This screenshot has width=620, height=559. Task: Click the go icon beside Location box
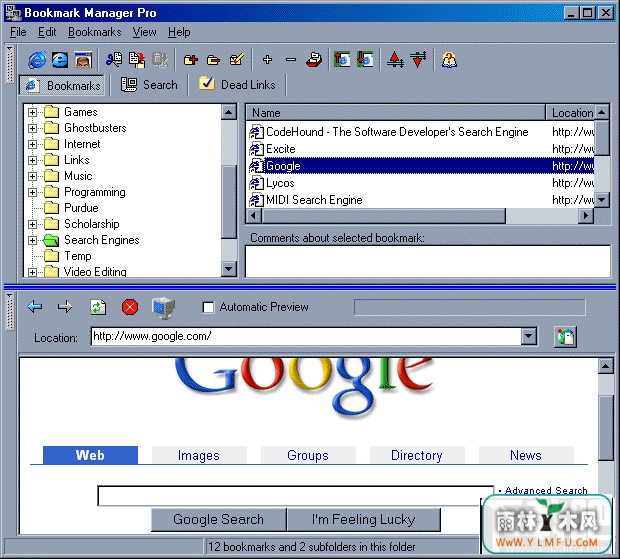[565, 337]
